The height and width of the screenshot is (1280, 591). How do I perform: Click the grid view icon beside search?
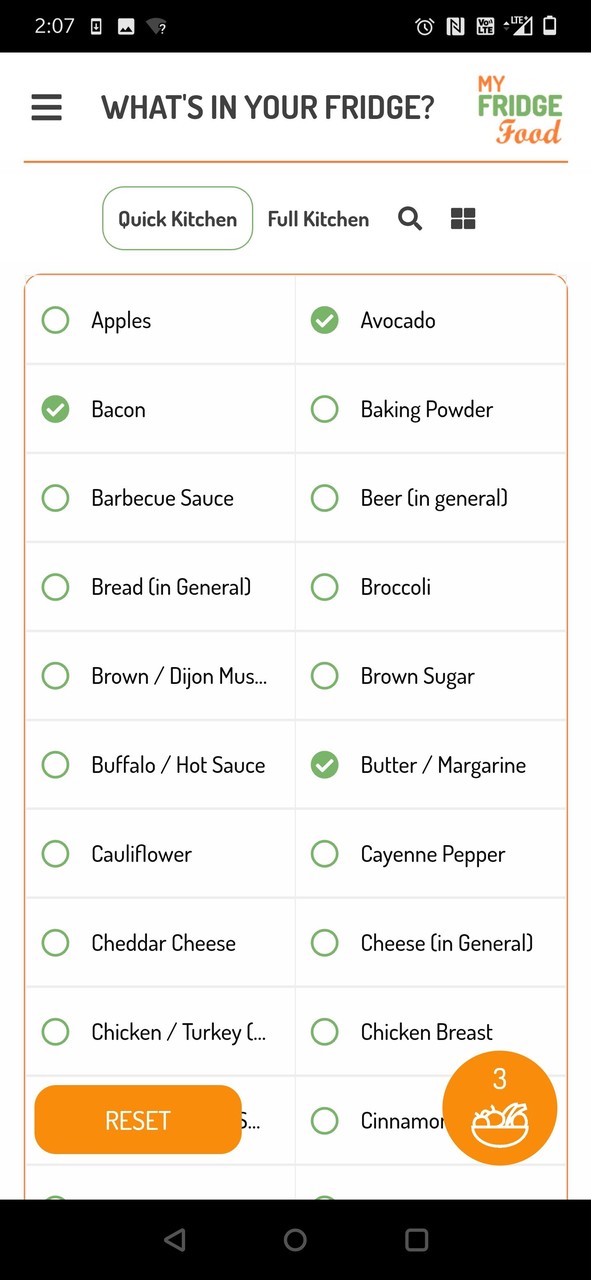click(x=462, y=218)
